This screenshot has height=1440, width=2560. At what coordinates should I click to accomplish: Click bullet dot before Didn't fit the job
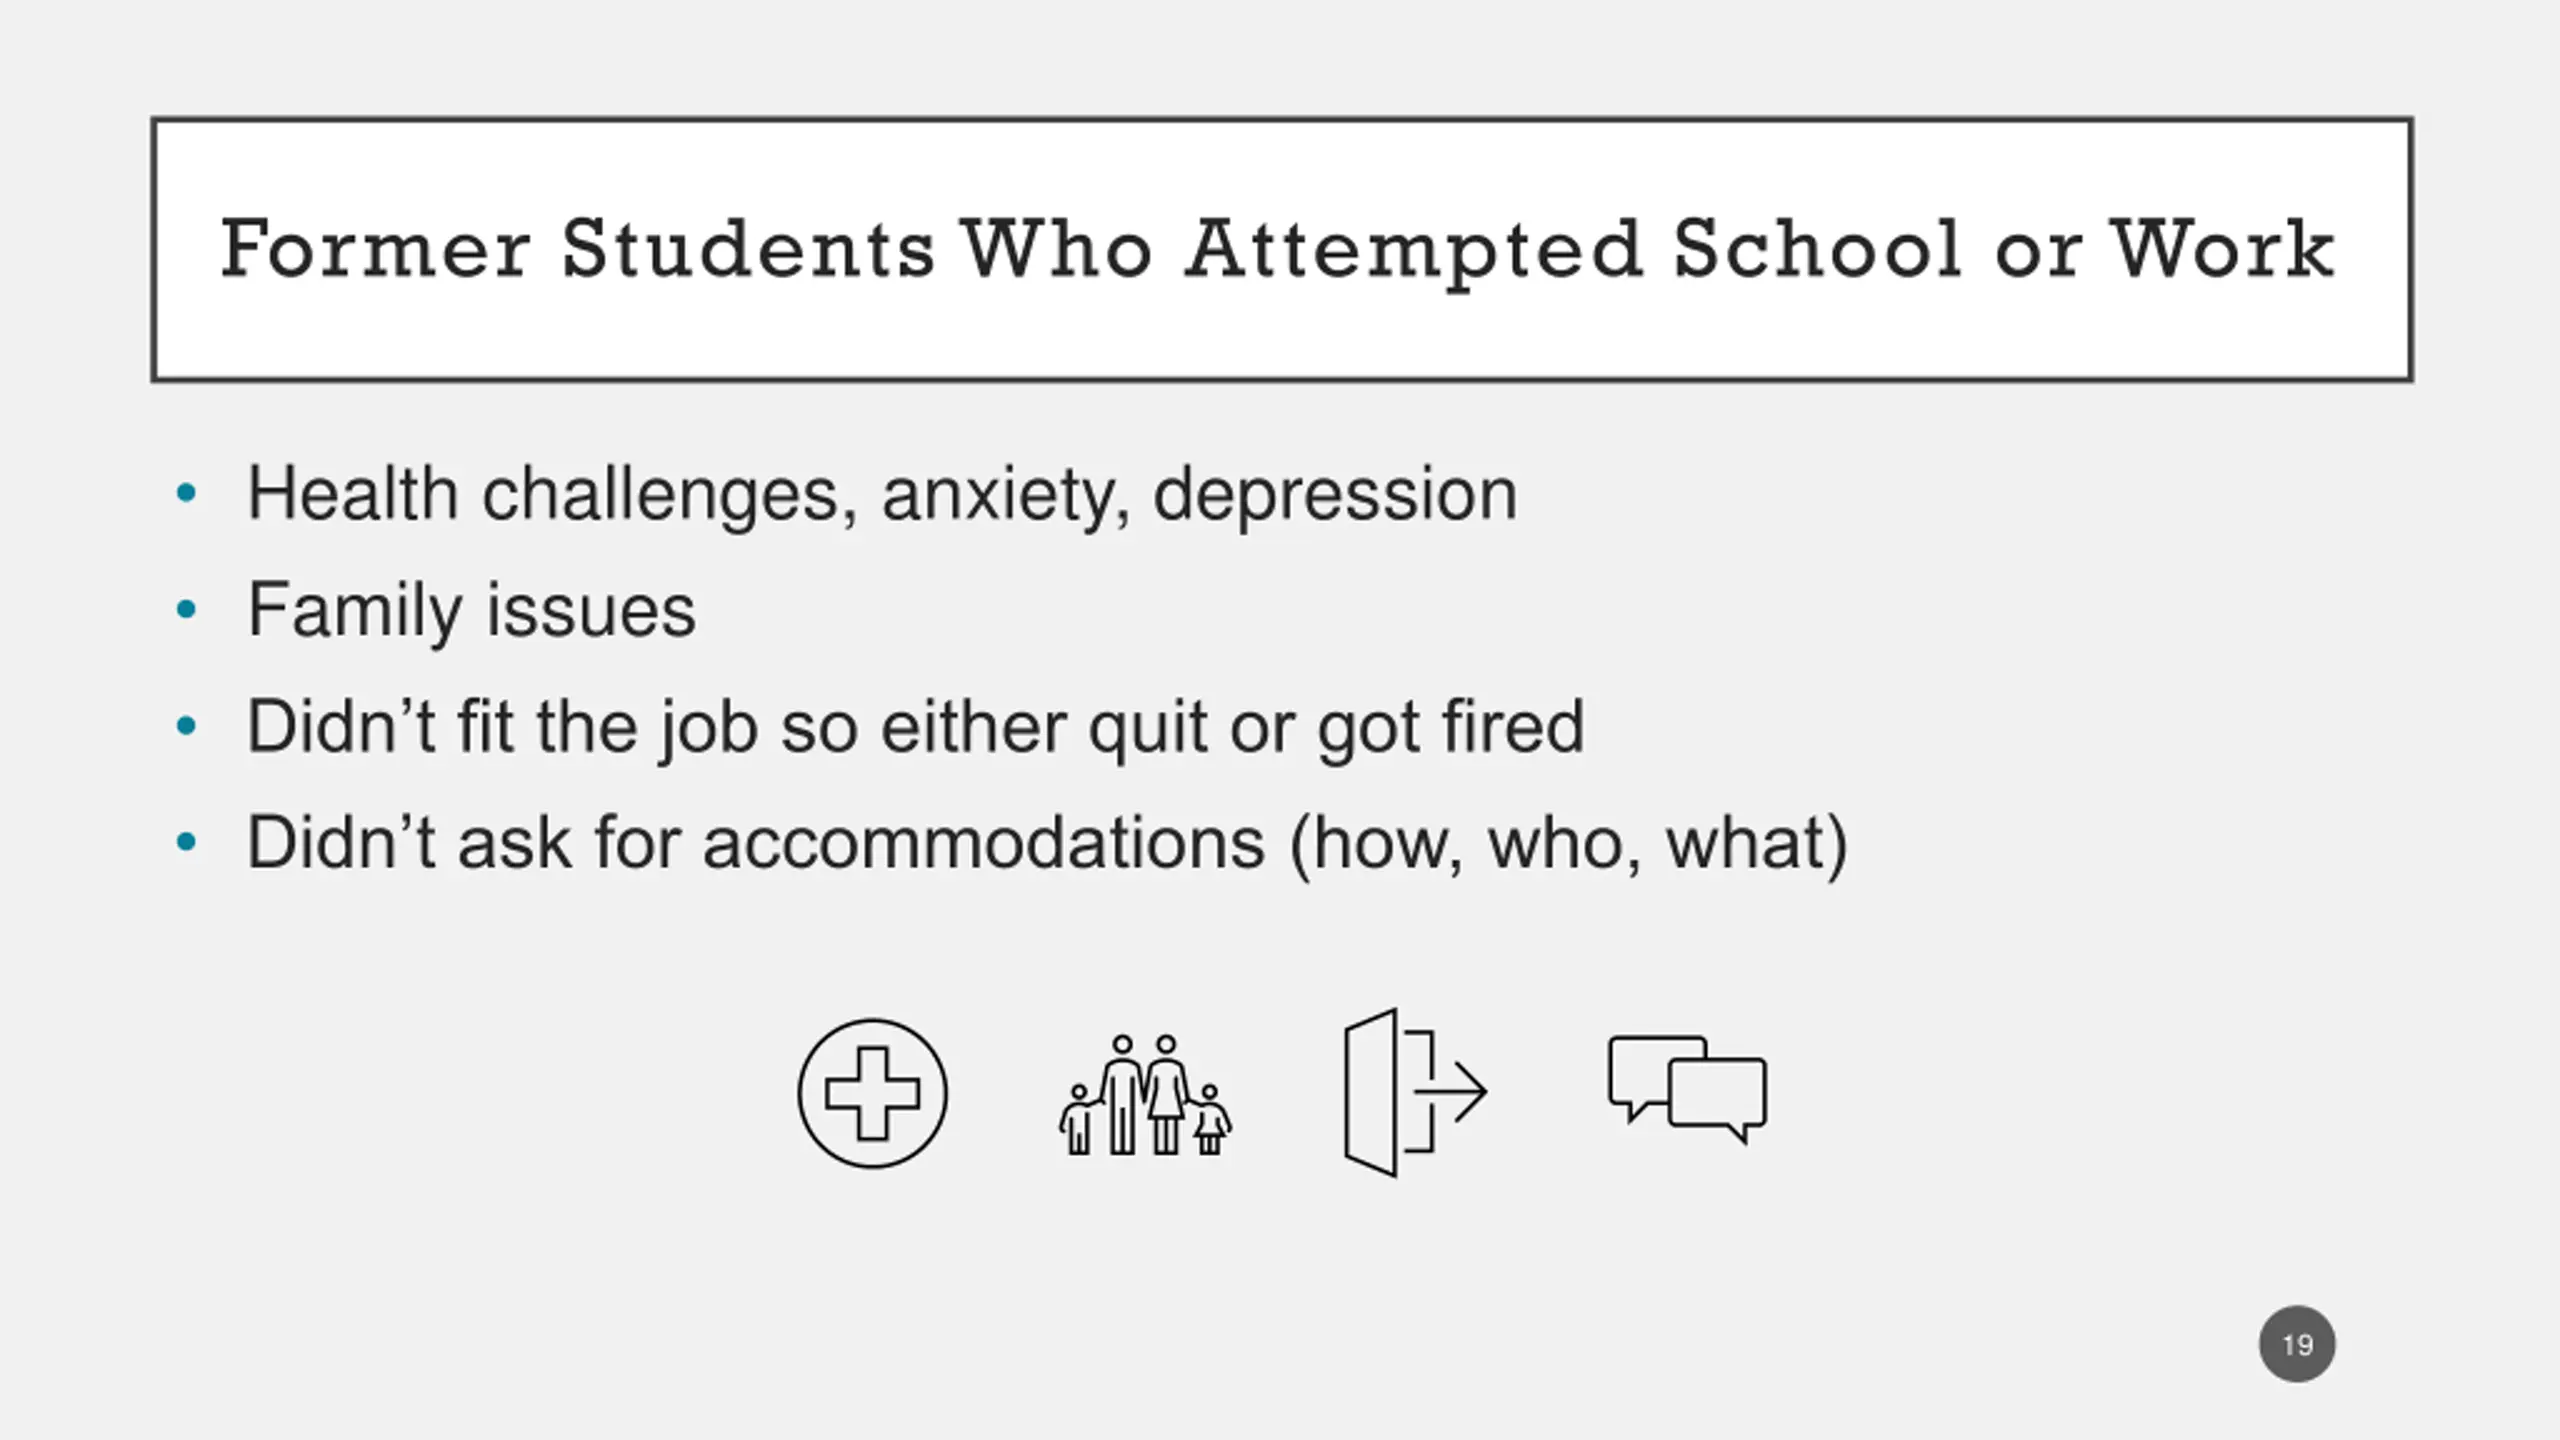[186, 726]
